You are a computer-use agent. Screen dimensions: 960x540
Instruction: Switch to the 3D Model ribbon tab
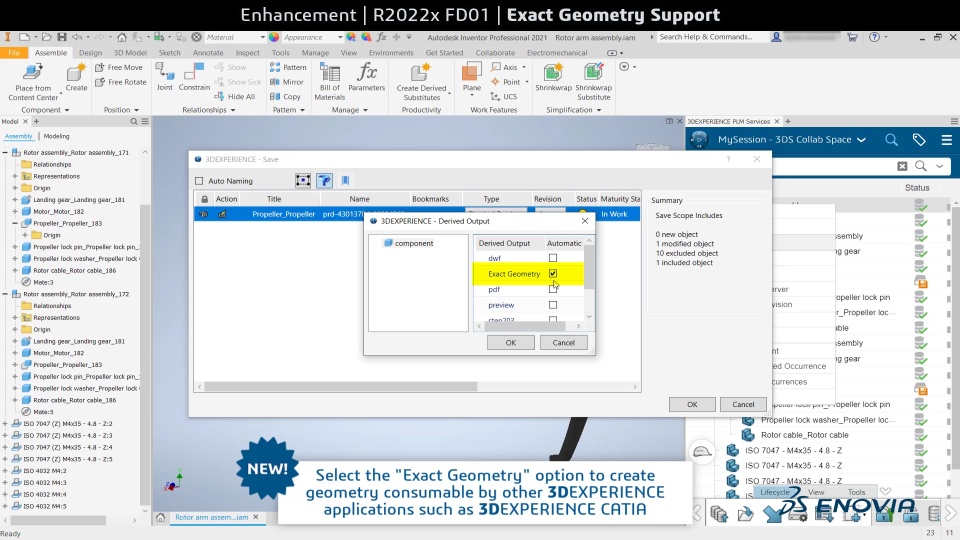click(x=130, y=53)
